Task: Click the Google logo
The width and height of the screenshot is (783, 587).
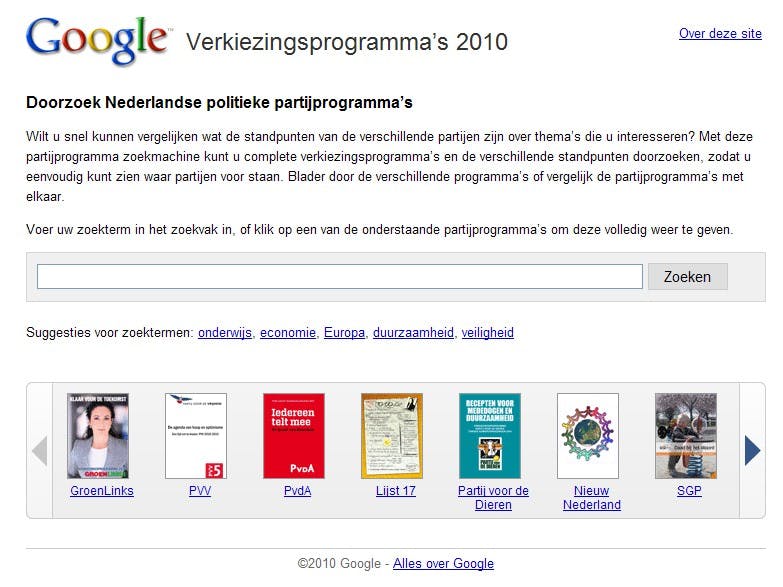Action: pyautogui.click(x=97, y=40)
